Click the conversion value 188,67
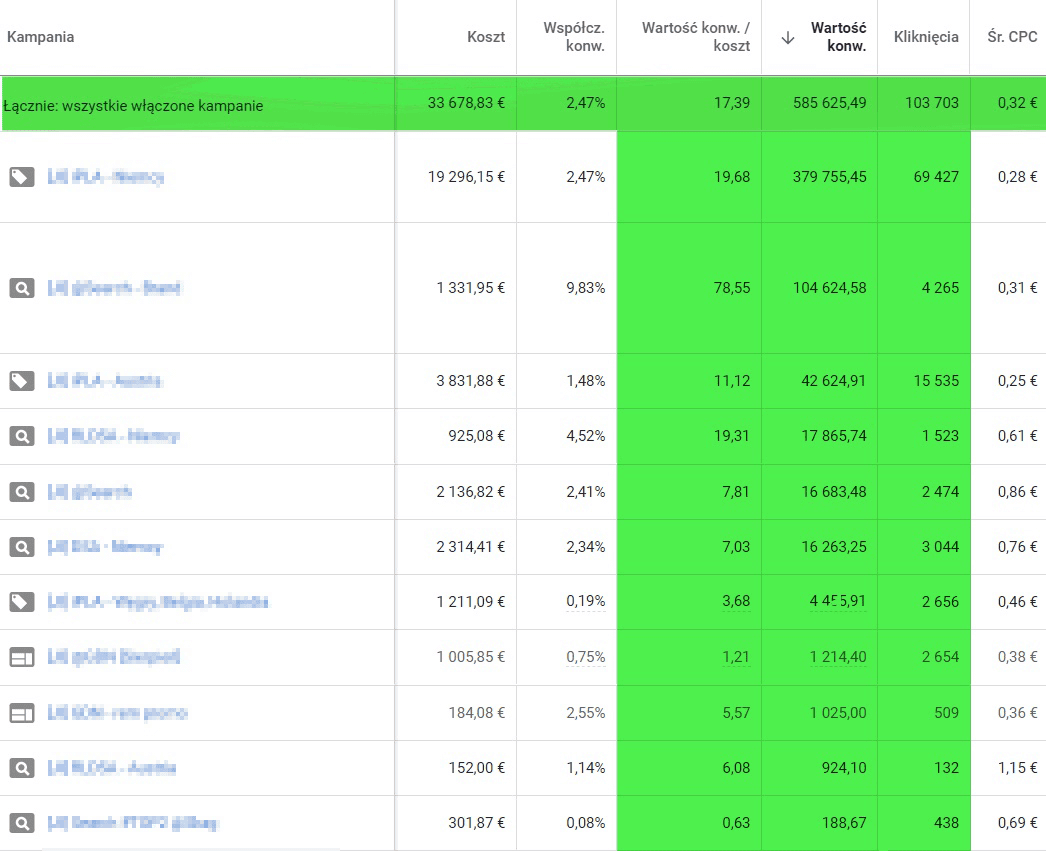The height and width of the screenshot is (851, 1046). [844, 823]
